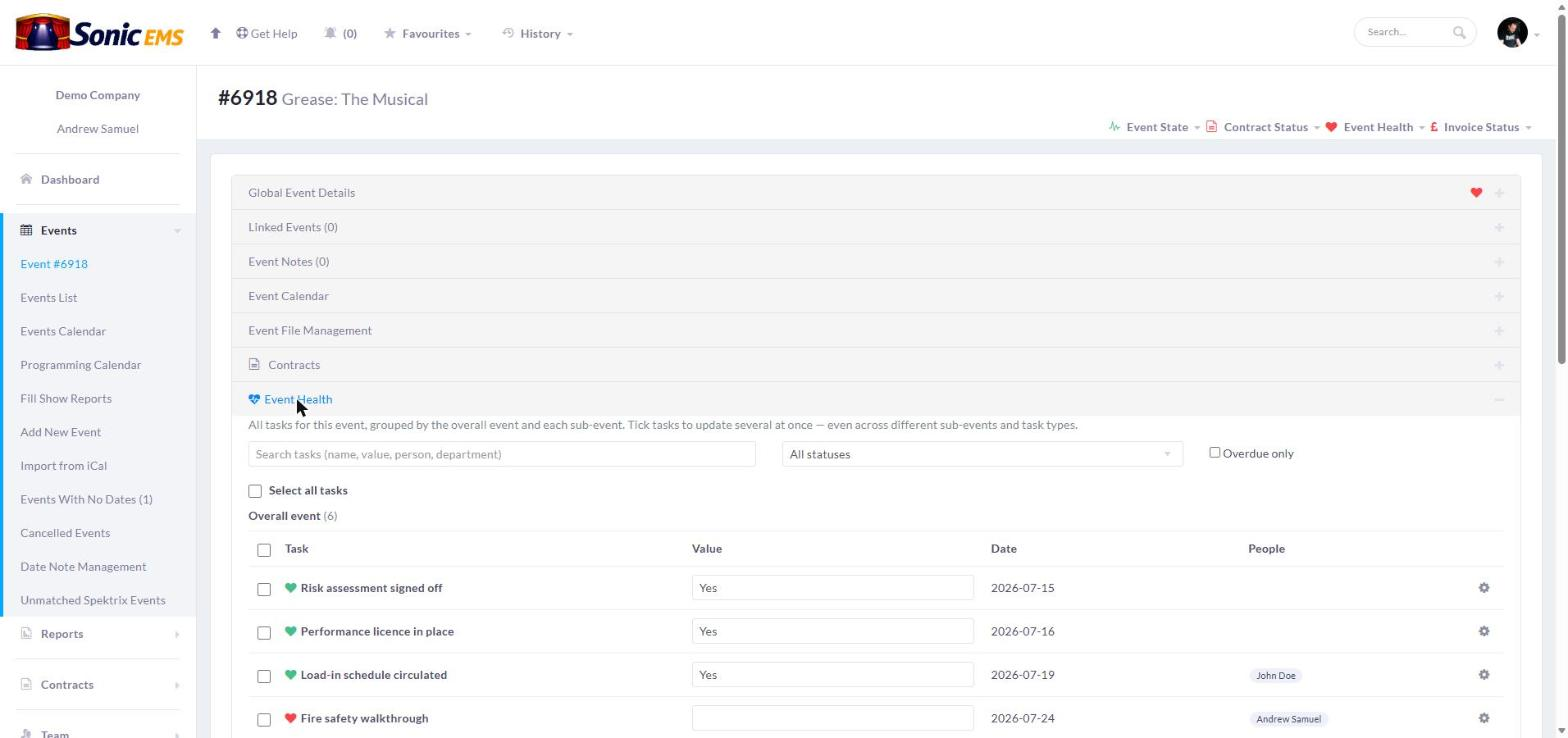The height and width of the screenshot is (738, 1568).
Task: Open the Event State dropdown
Action: click(x=1155, y=127)
